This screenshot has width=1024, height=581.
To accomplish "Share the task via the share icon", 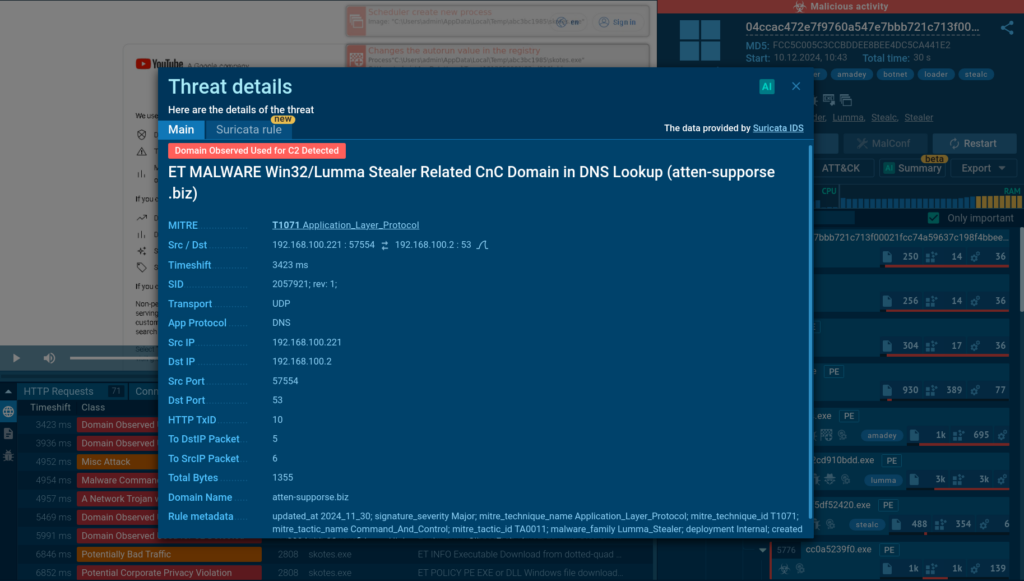I will pos(1006,28).
